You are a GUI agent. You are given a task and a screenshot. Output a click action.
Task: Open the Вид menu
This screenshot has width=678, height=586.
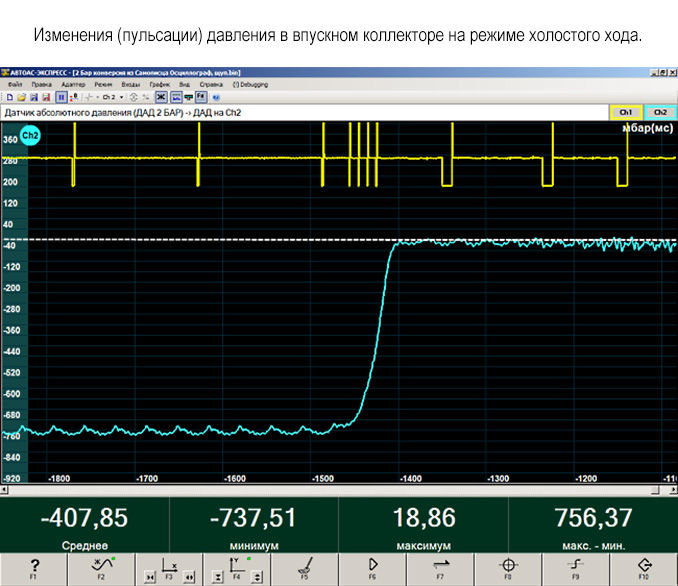[185, 84]
